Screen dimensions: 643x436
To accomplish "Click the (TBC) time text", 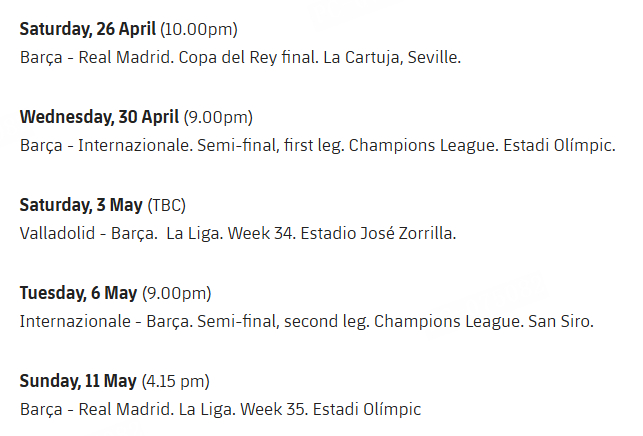I will (166, 205).
